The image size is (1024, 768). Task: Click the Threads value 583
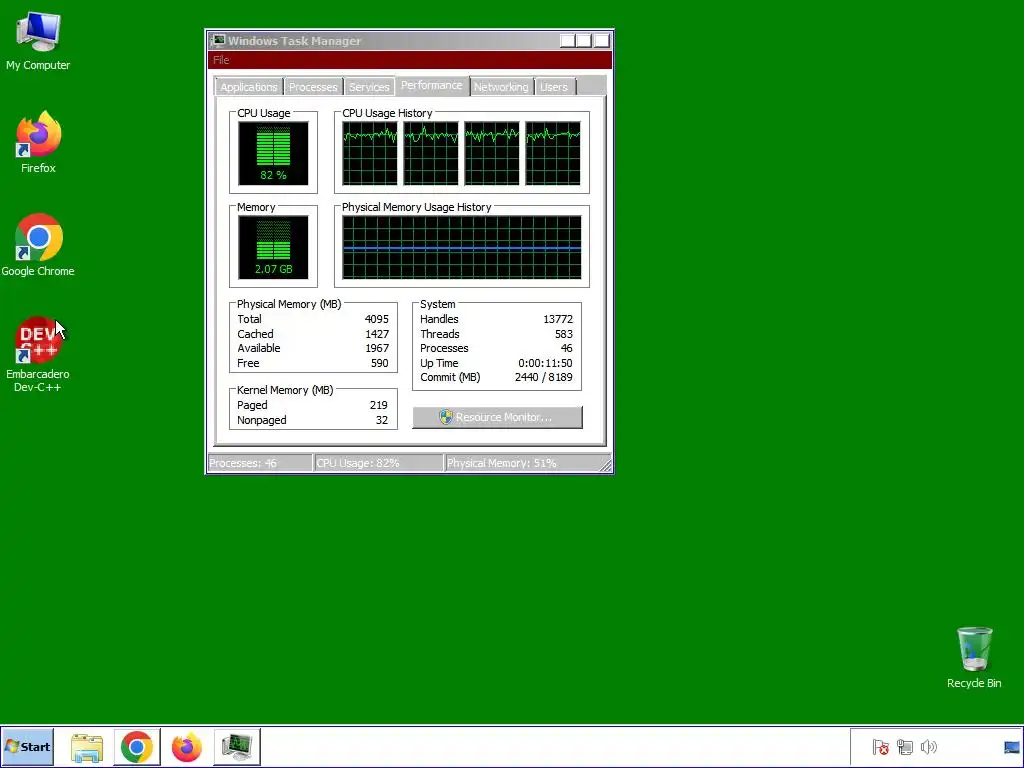[x=564, y=334]
